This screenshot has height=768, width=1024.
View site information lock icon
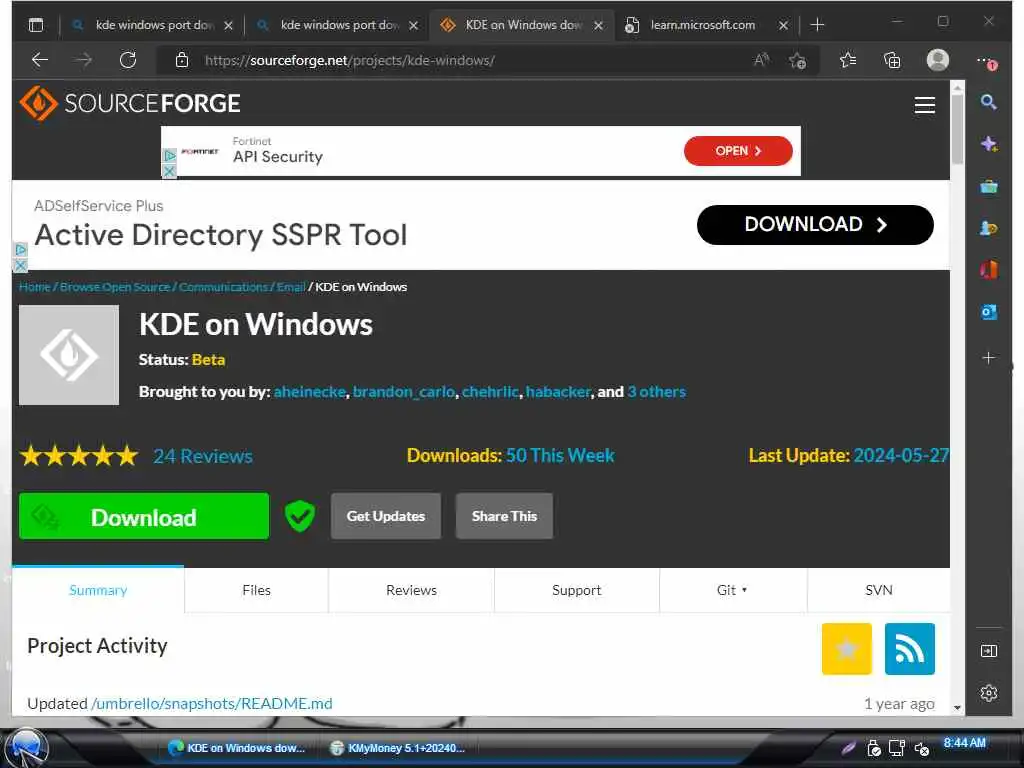[x=182, y=60]
